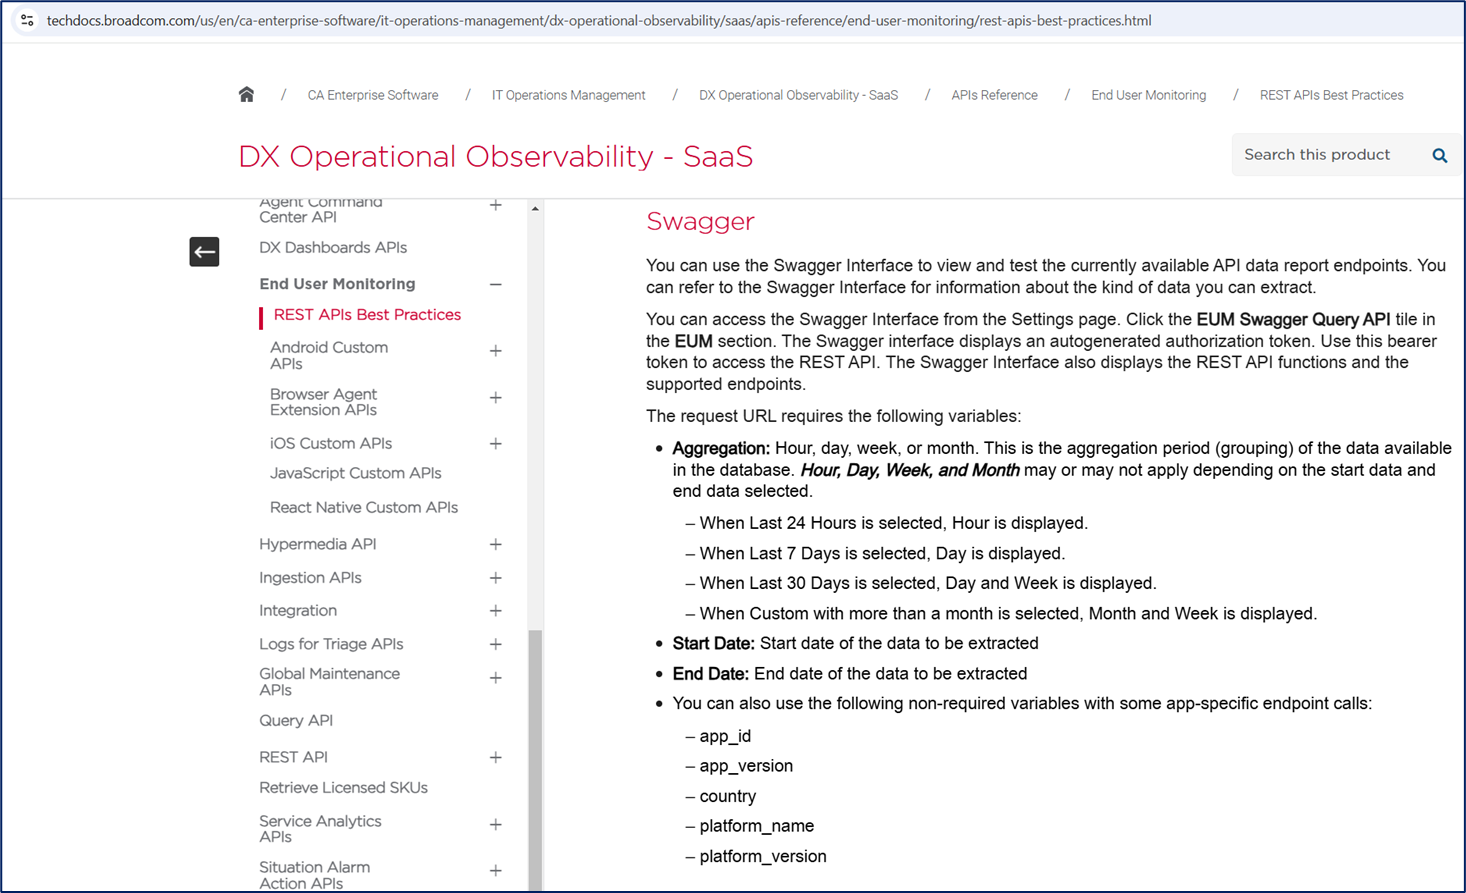The width and height of the screenshot is (1466, 893).
Task: Click the home icon in breadcrumb
Action: click(x=246, y=95)
